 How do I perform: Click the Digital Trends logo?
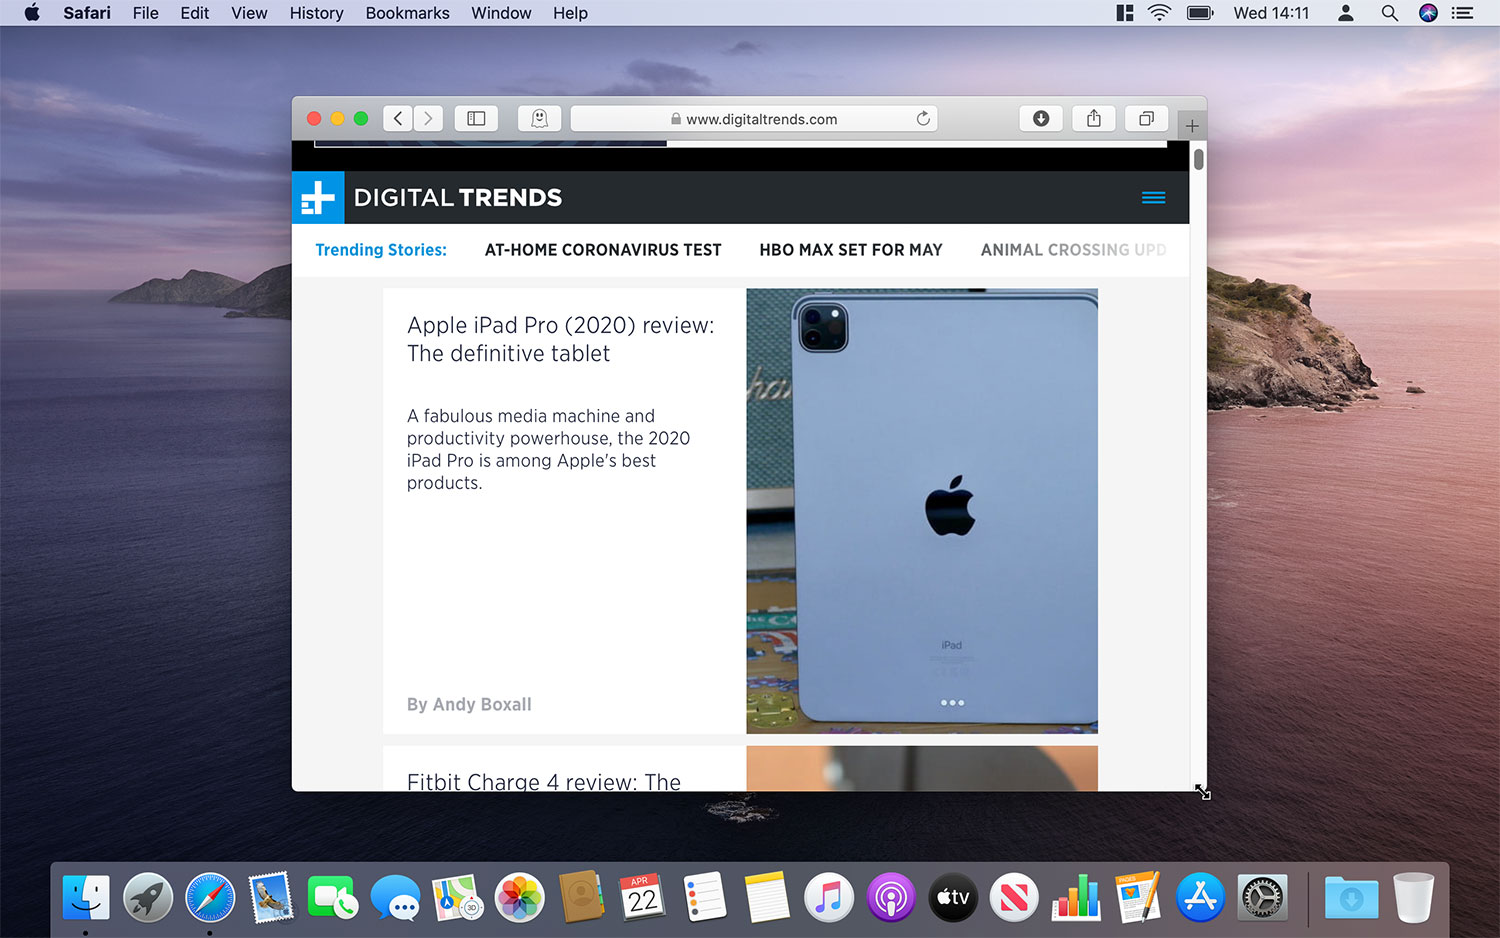click(430, 198)
